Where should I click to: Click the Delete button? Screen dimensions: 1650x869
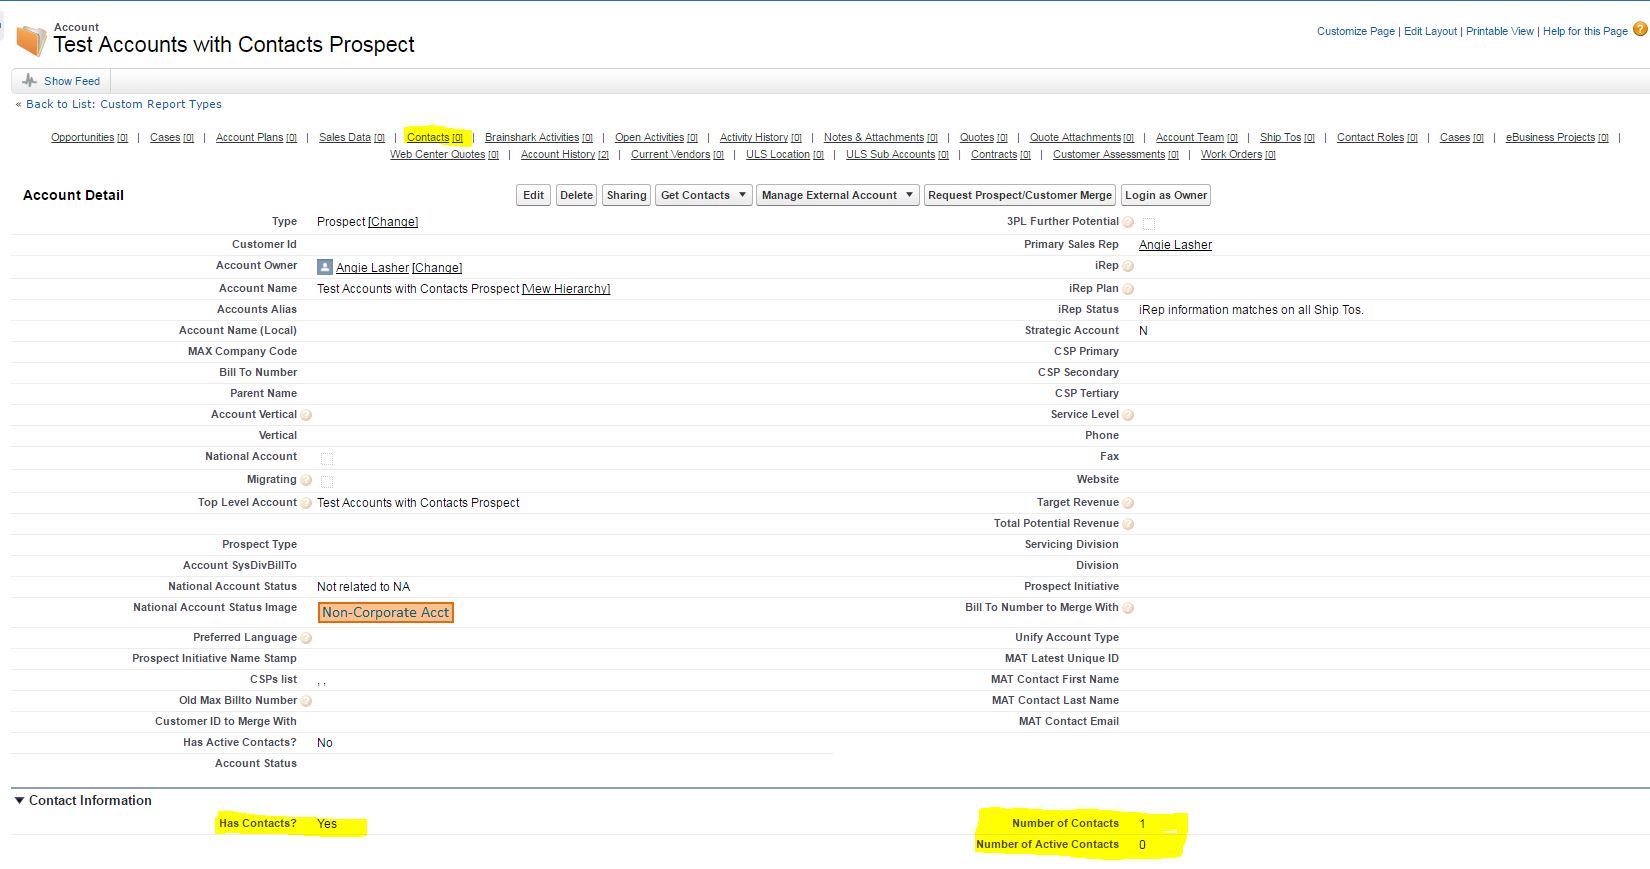point(576,195)
